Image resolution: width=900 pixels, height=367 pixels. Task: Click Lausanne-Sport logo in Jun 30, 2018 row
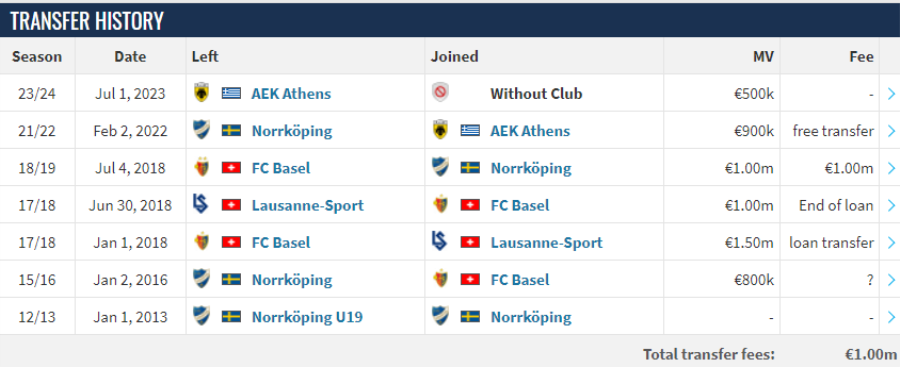(201, 205)
